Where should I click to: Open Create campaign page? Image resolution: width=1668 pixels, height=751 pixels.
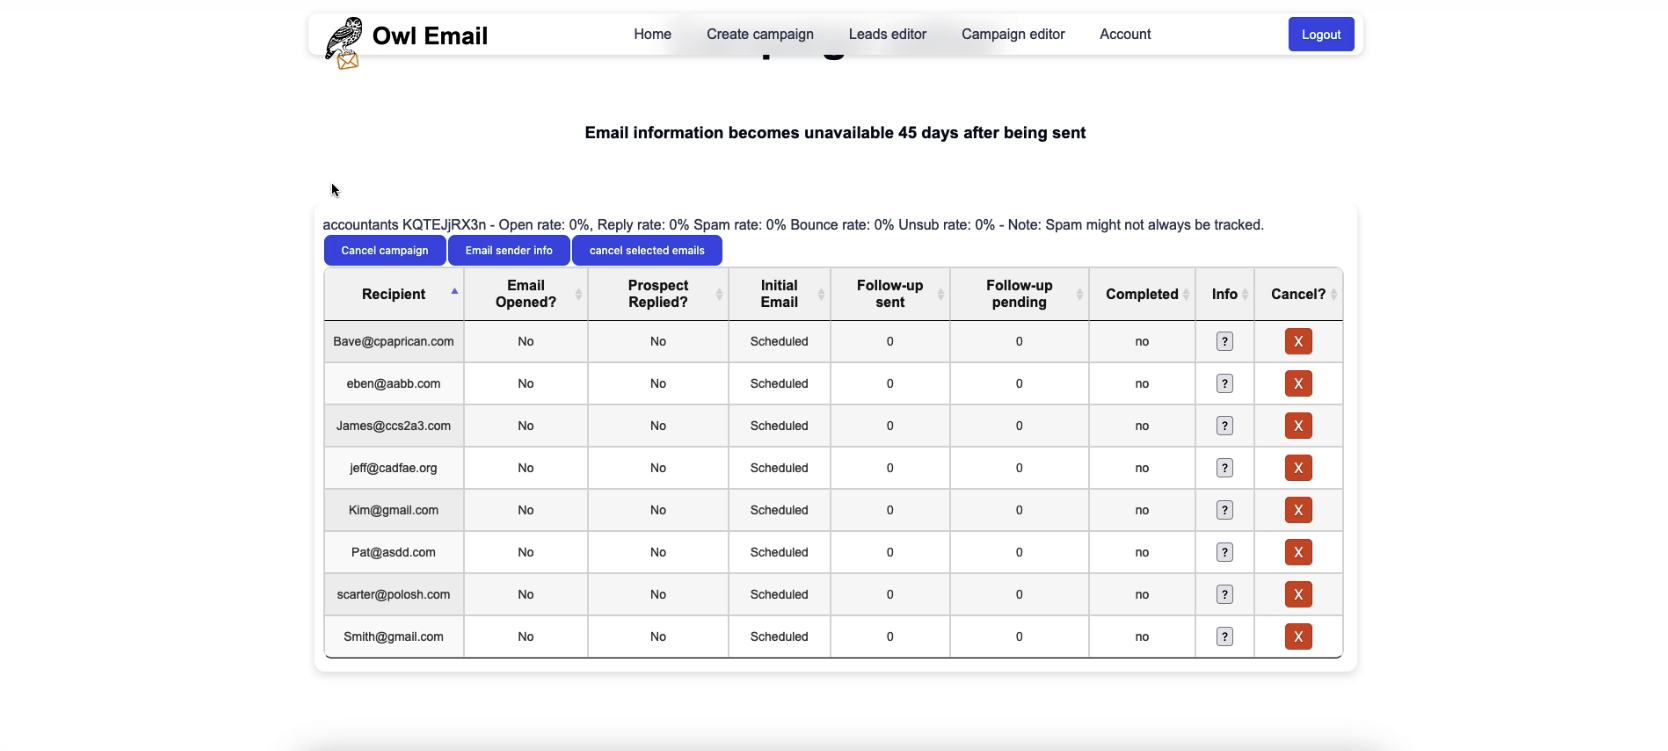tap(760, 34)
